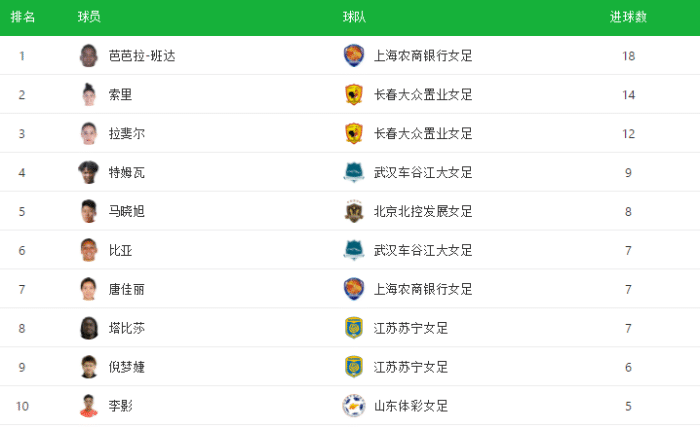Open 北京北控发展女足 team link
This screenshot has height=429, width=700.
(423, 211)
